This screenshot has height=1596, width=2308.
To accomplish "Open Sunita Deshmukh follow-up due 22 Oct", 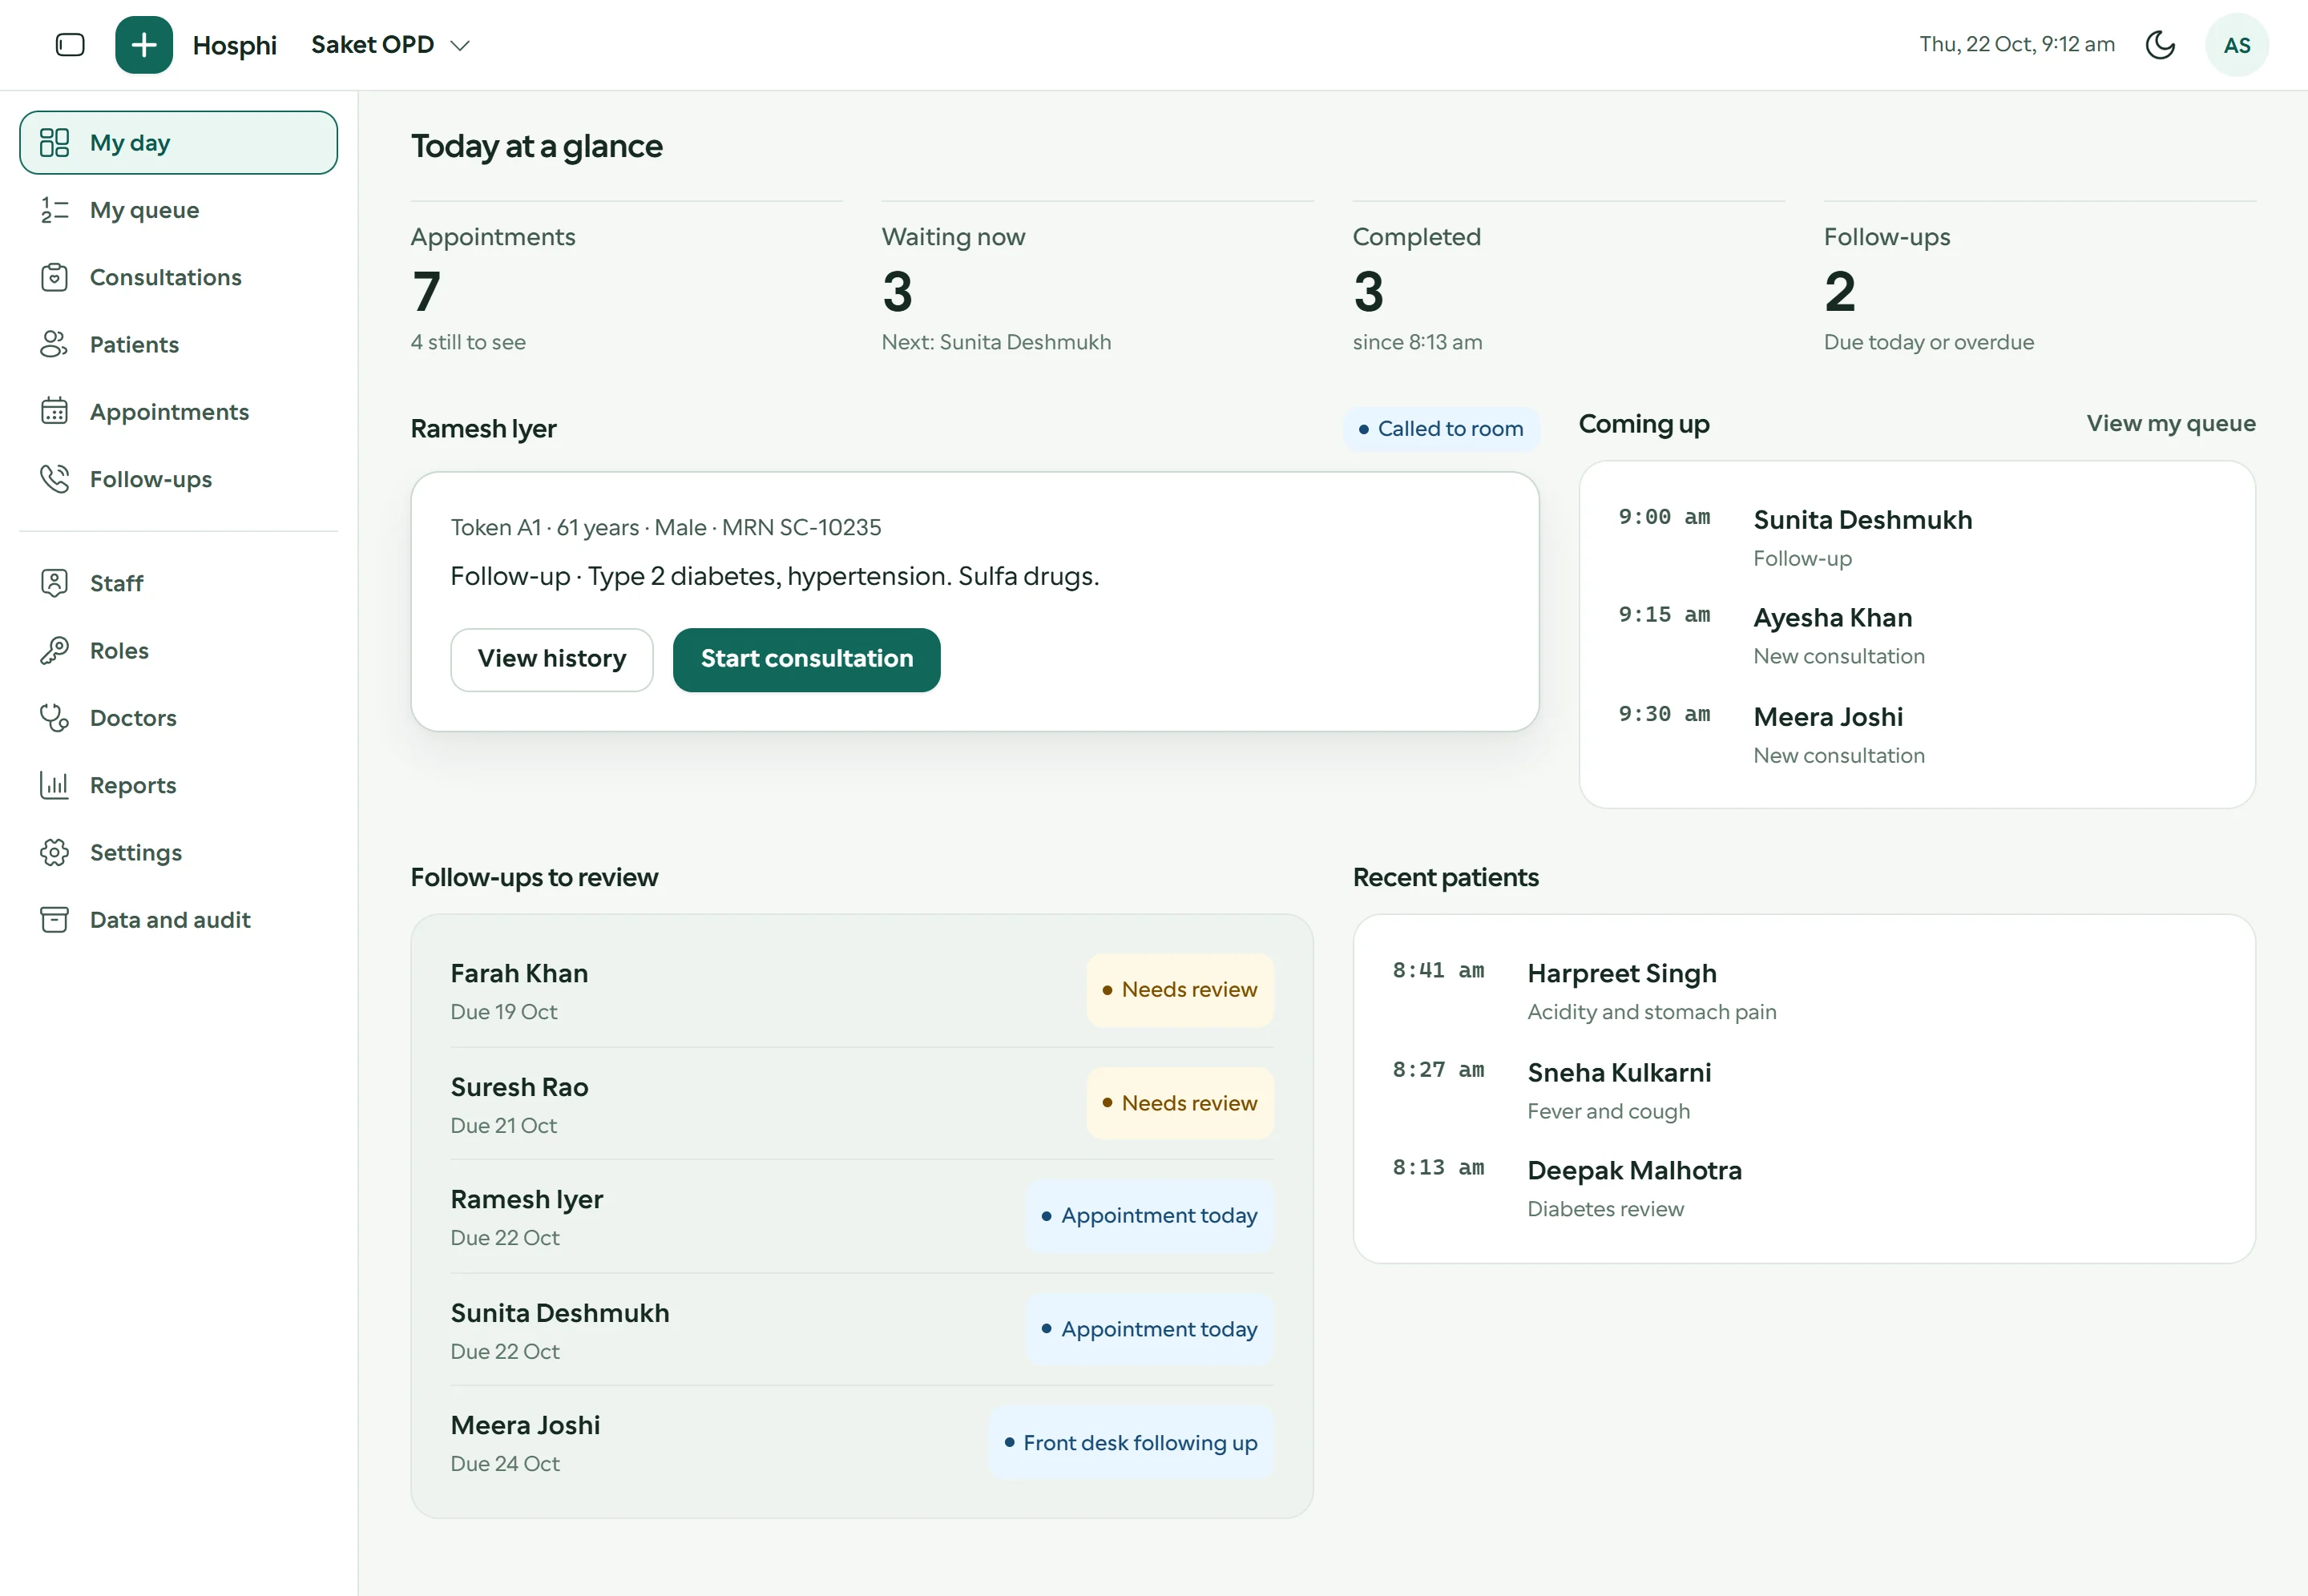I will pos(862,1329).
